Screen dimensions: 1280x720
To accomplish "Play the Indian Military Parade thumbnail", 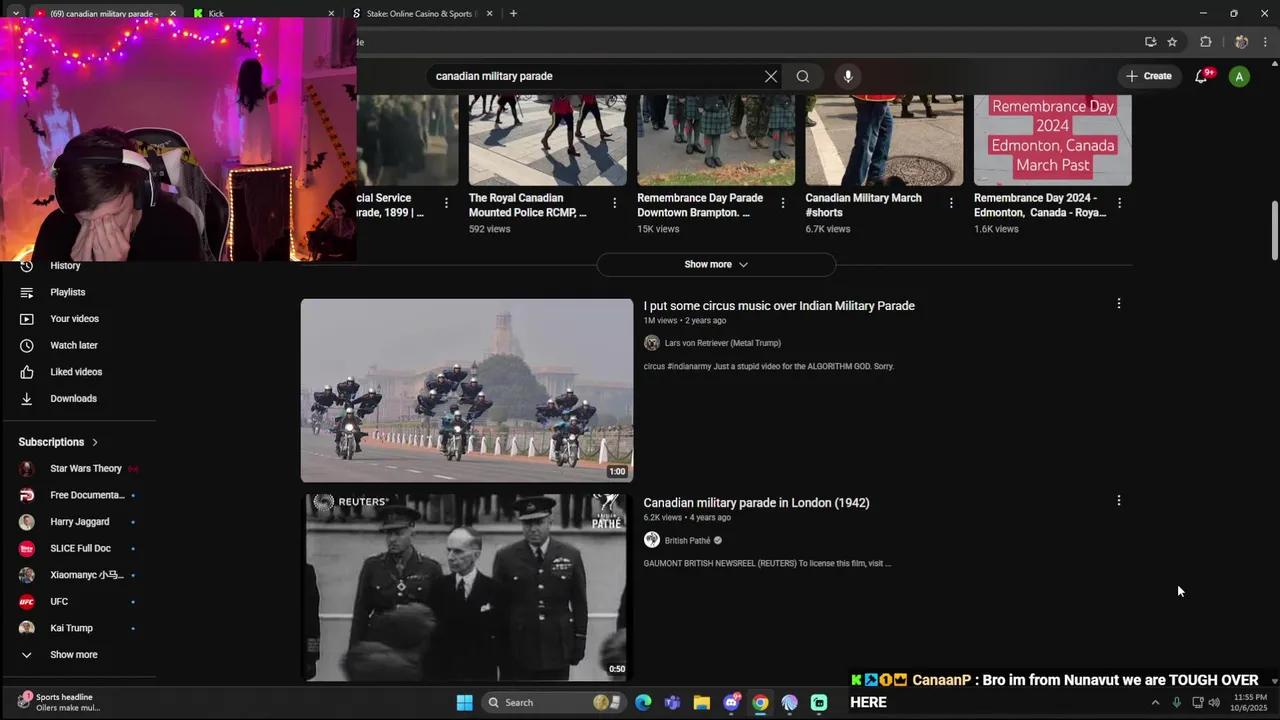I will [467, 390].
